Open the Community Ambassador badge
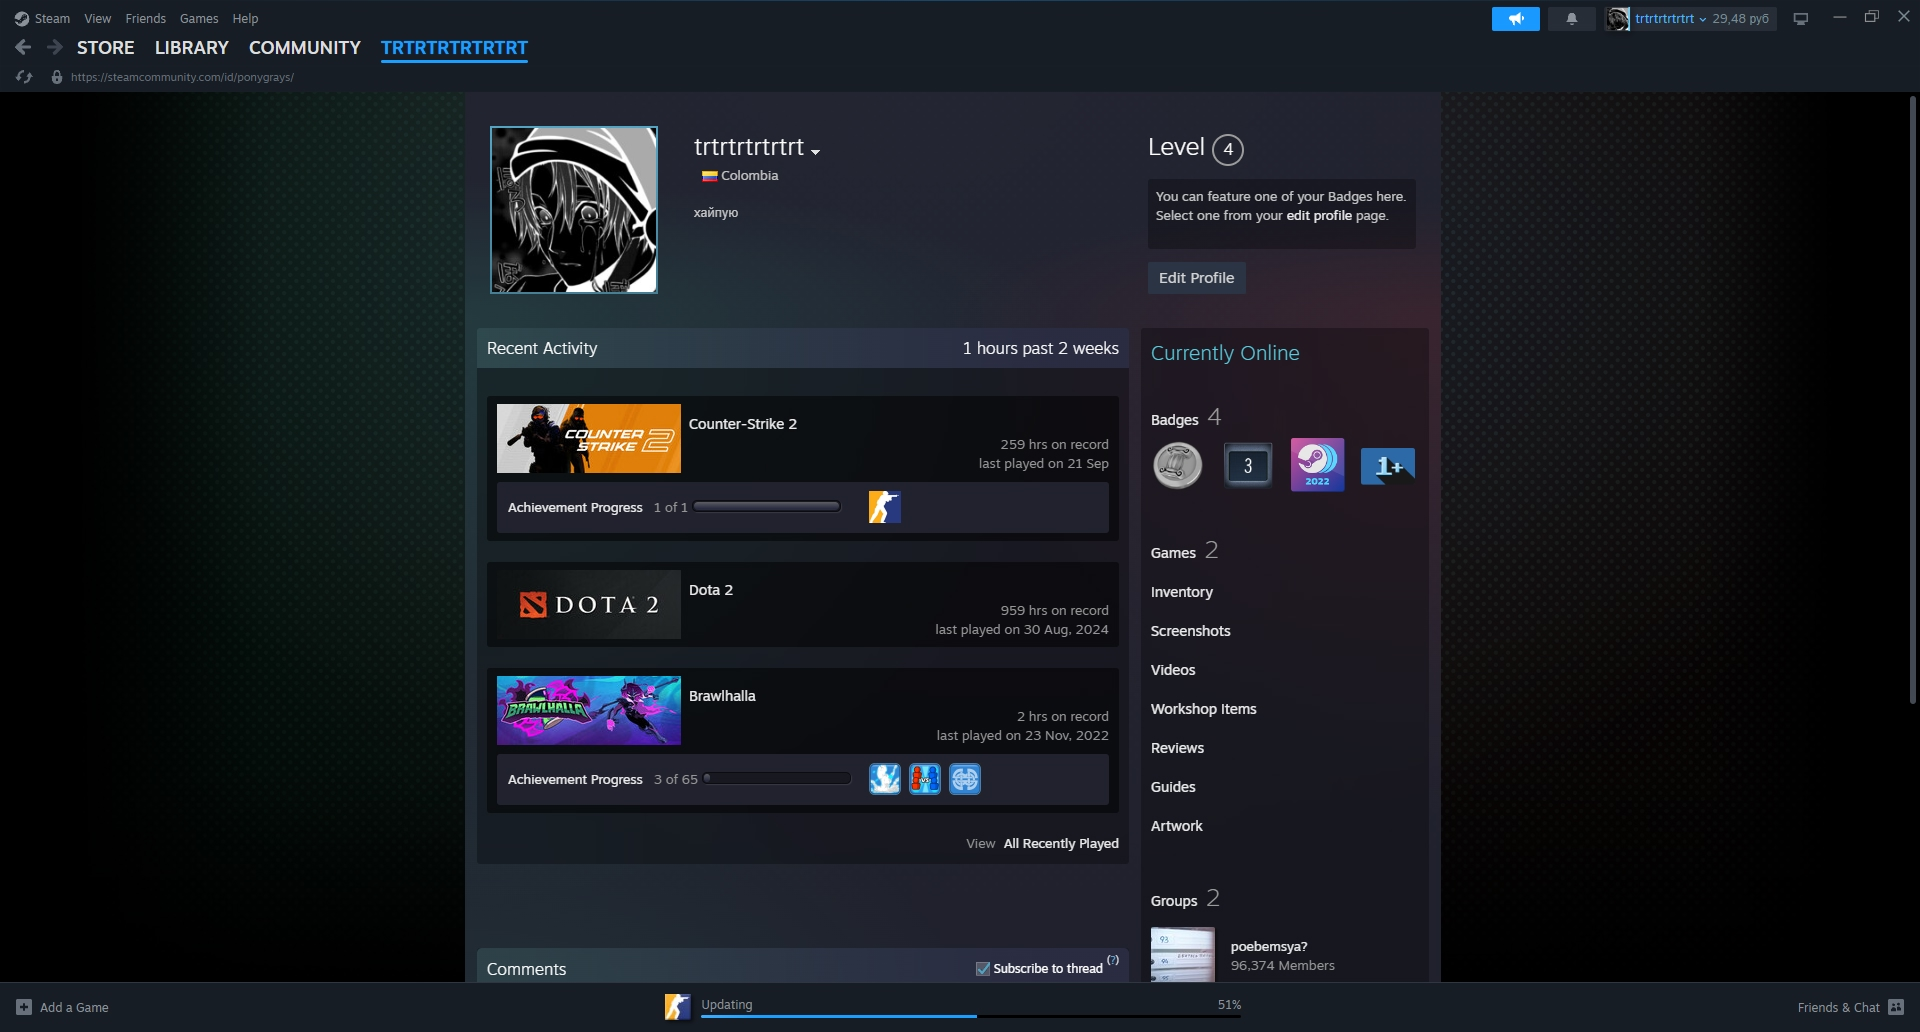The width and height of the screenshot is (1920, 1032). point(1178,465)
